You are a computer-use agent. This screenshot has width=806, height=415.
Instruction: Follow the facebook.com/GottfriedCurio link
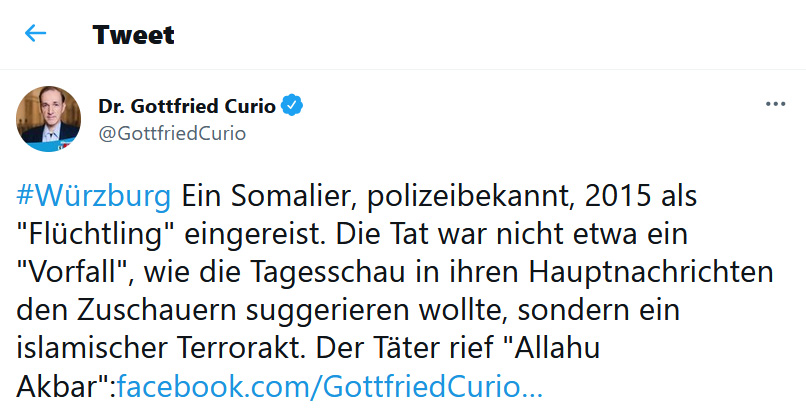(x=330, y=387)
